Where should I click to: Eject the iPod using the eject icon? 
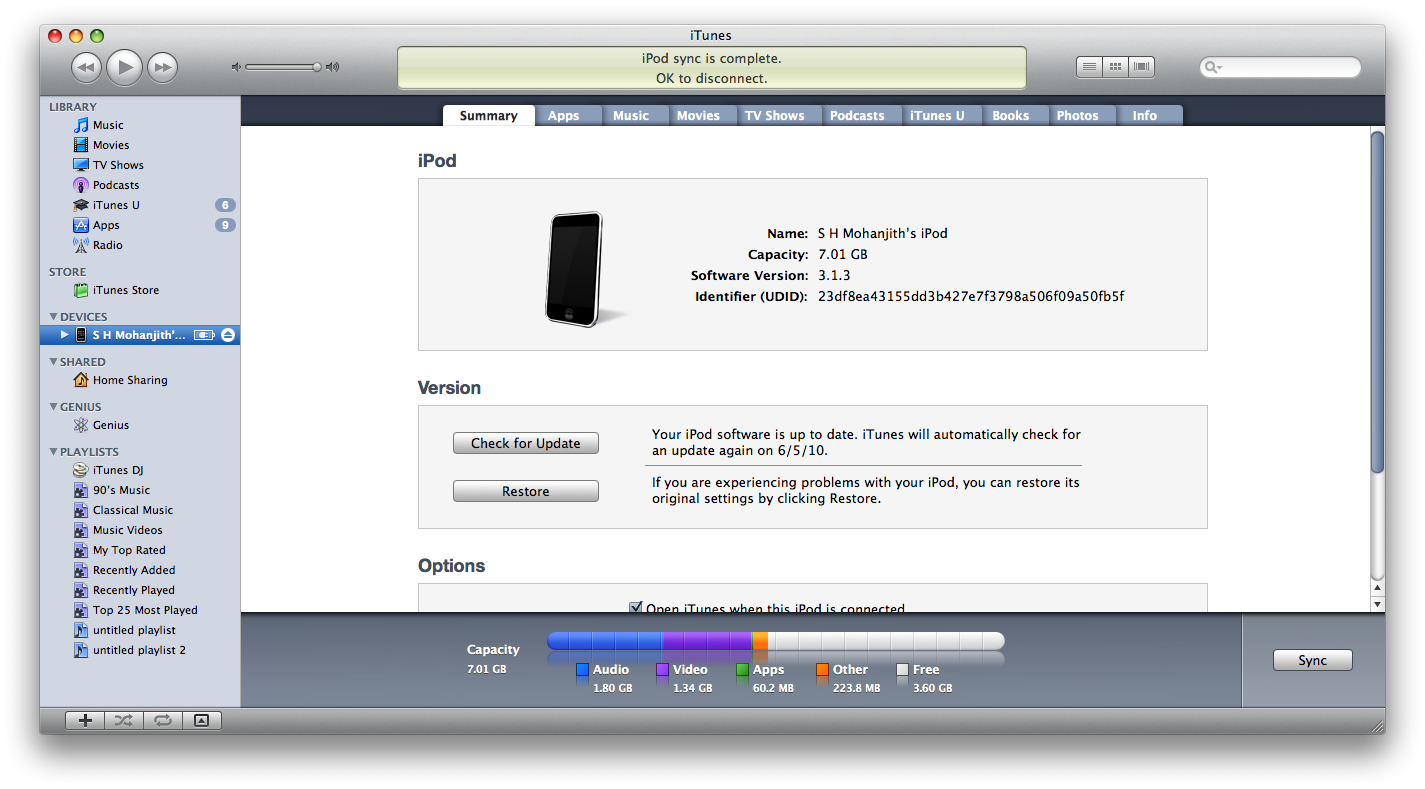tap(228, 335)
